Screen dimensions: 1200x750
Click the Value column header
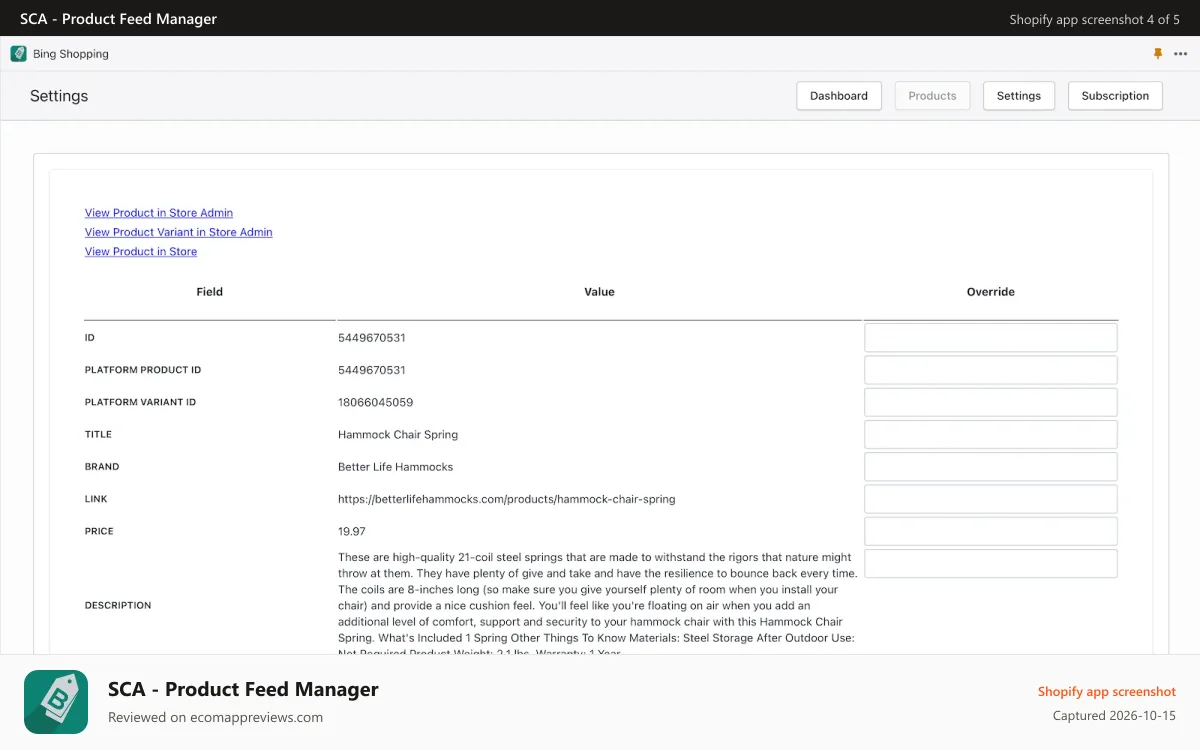click(600, 292)
